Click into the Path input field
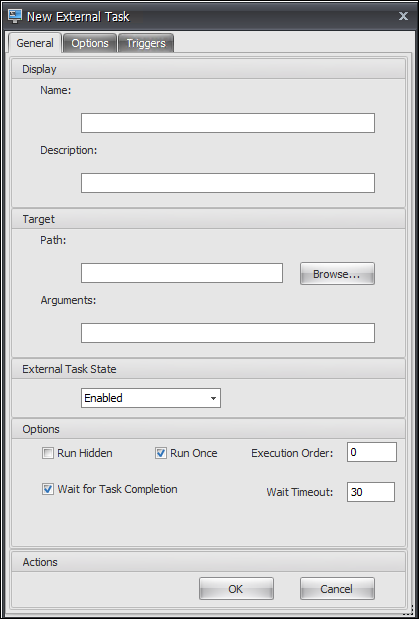The height and width of the screenshot is (619, 419). [x=182, y=273]
